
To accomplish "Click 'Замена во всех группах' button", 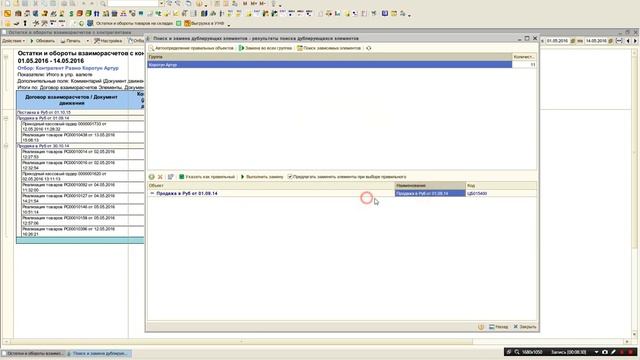I will pos(265,48).
